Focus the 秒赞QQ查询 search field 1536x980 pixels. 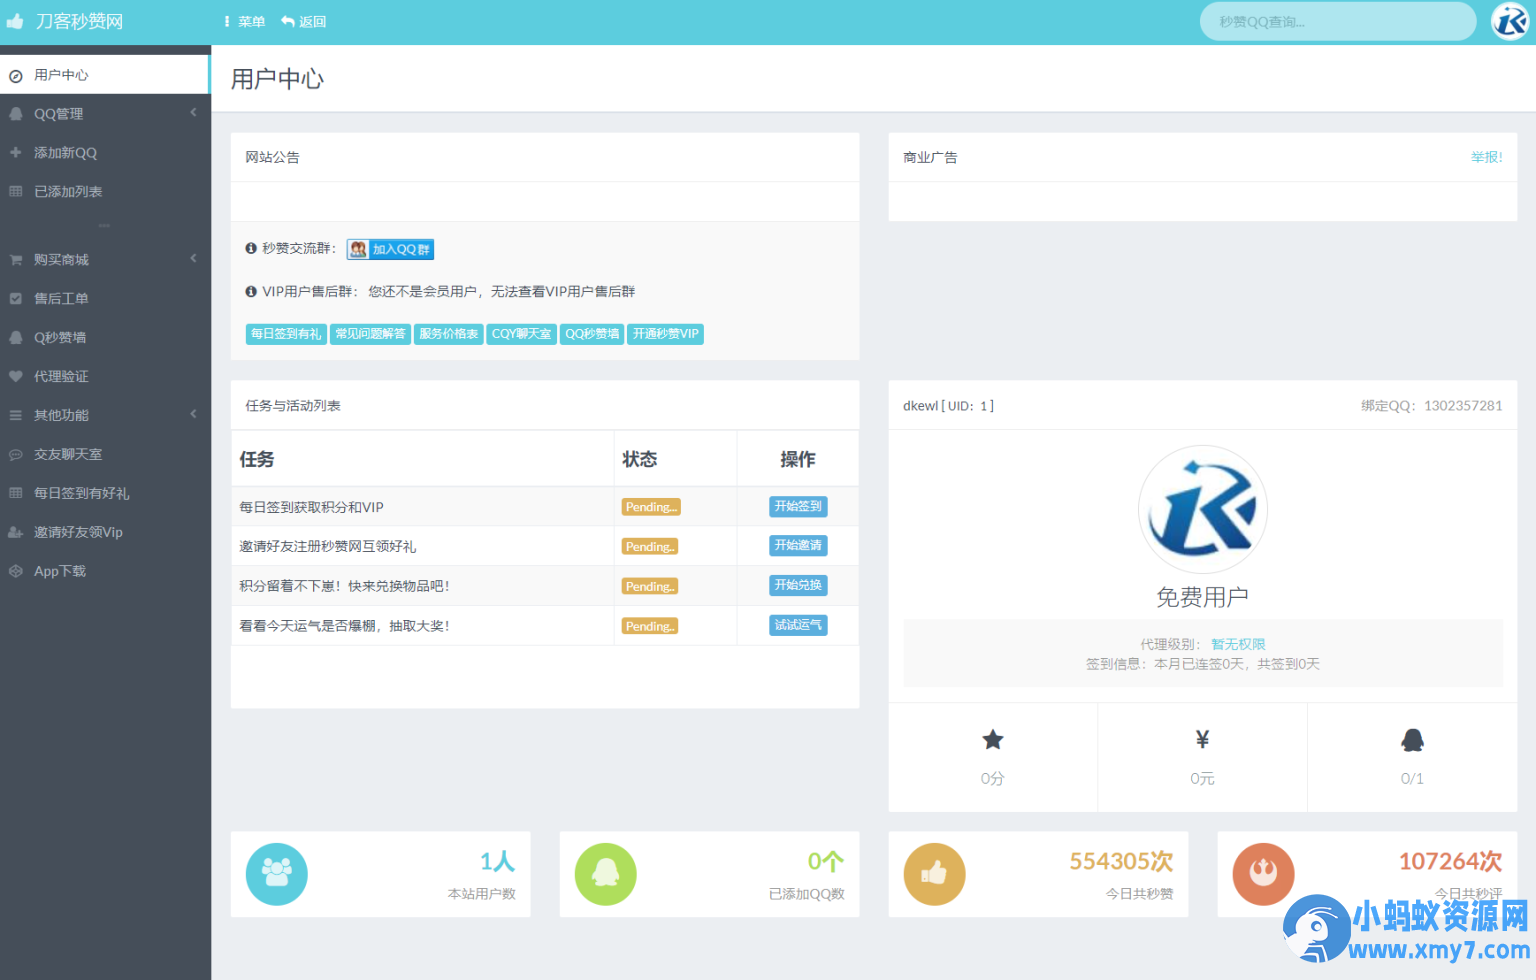pos(1338,21)
